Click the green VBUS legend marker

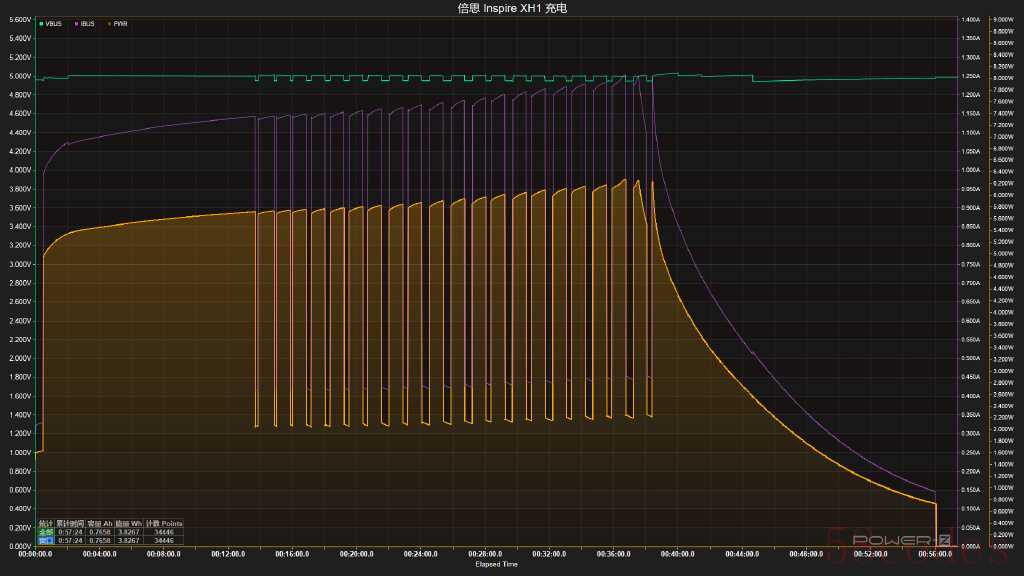[41, 23]
